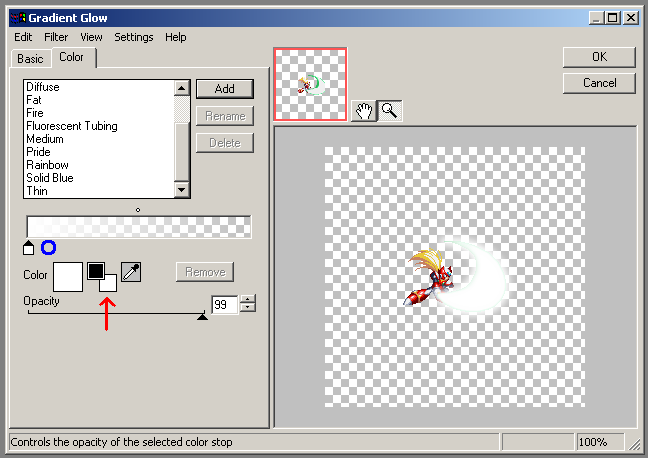Viewport: 648px width, 458px height.
Task: Click the black foreground color square
Action: click(95, 271)
